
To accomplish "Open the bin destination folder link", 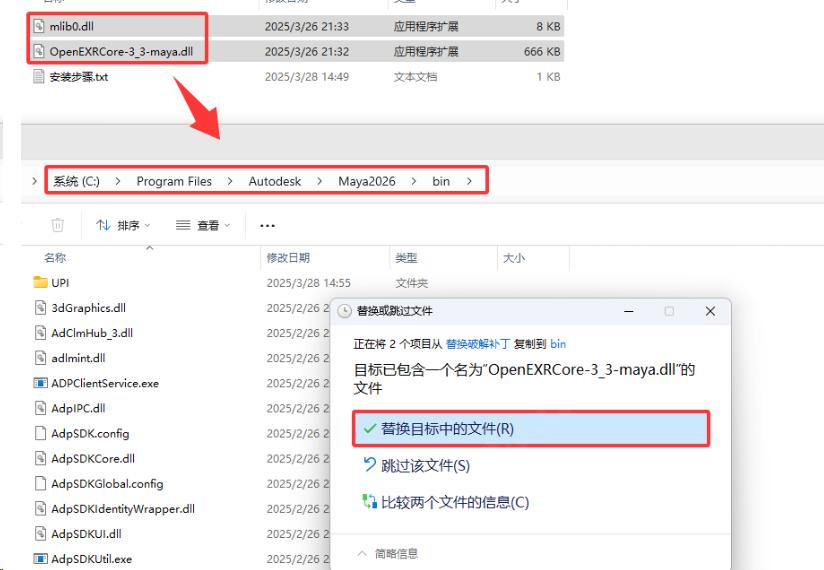I will 558,344.
